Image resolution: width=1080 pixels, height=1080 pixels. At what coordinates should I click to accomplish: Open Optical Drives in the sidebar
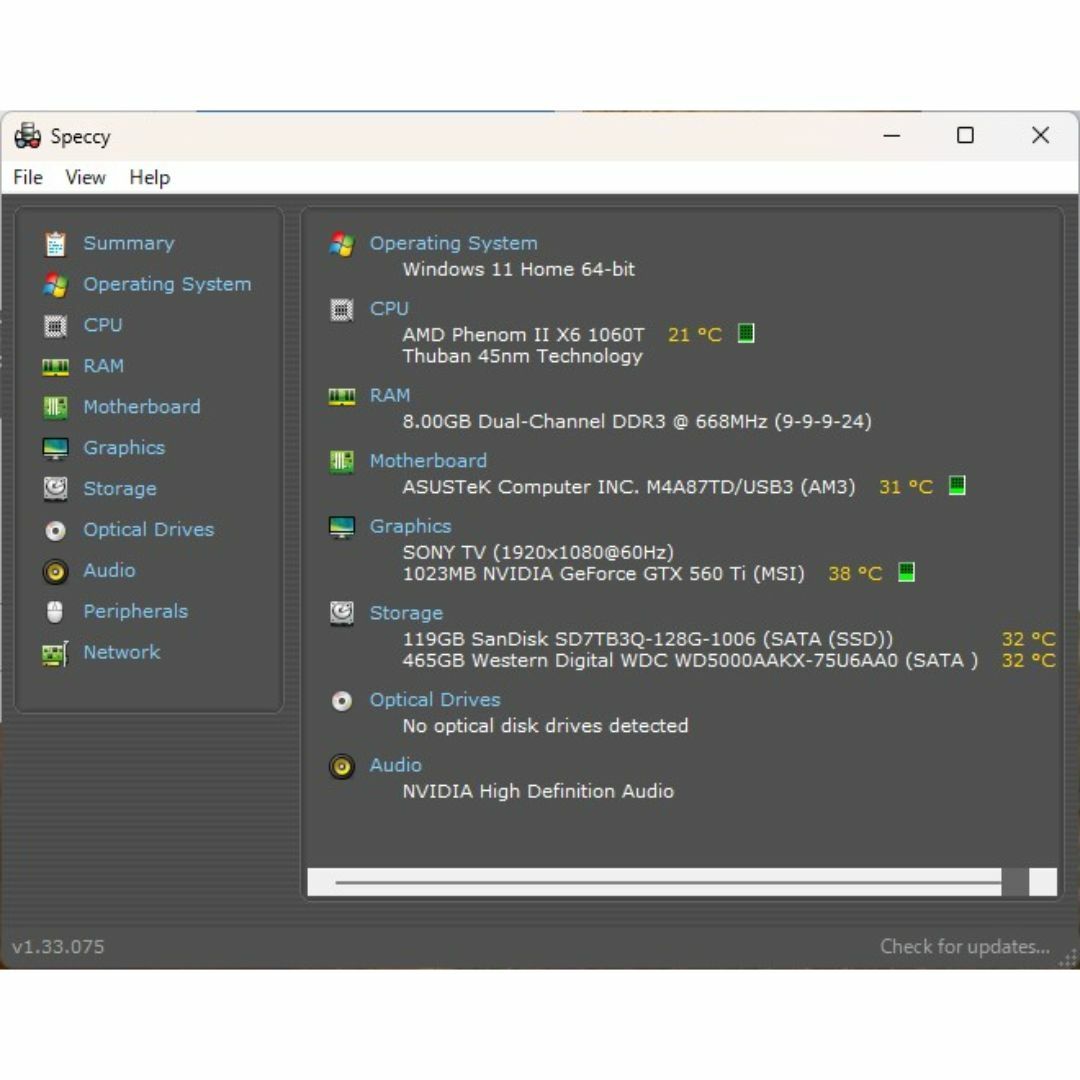pyautogui.click(x=149, y=530)
